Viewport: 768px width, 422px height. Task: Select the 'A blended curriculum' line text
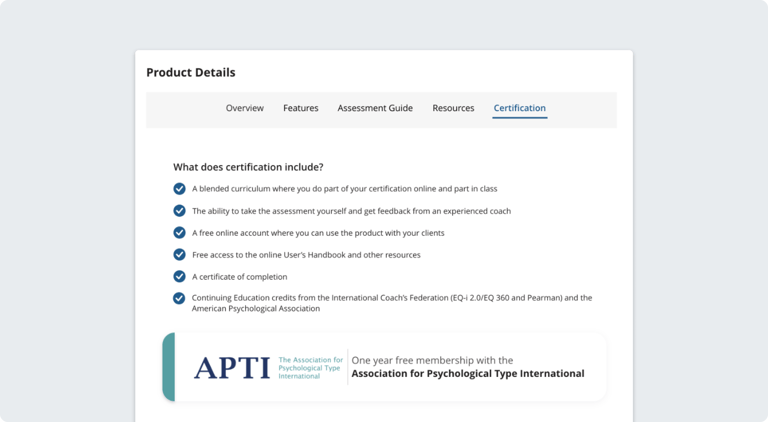[x=344, y=189]
